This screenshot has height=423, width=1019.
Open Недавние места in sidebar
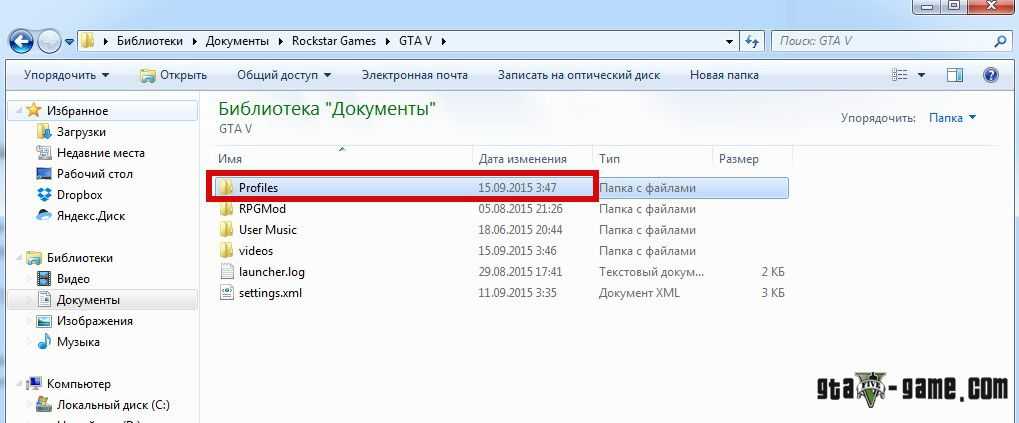[100, 153]
